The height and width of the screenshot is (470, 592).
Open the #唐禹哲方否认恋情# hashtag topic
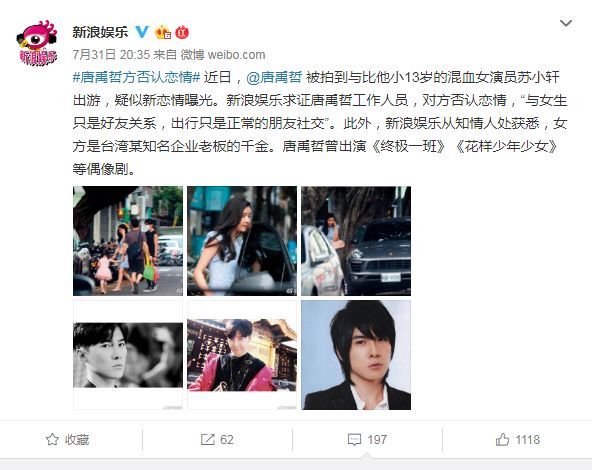click(136, 78)
